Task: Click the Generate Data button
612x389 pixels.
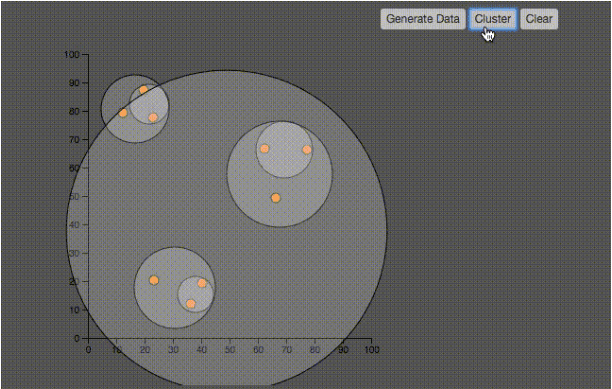Action: pos(423,19)
